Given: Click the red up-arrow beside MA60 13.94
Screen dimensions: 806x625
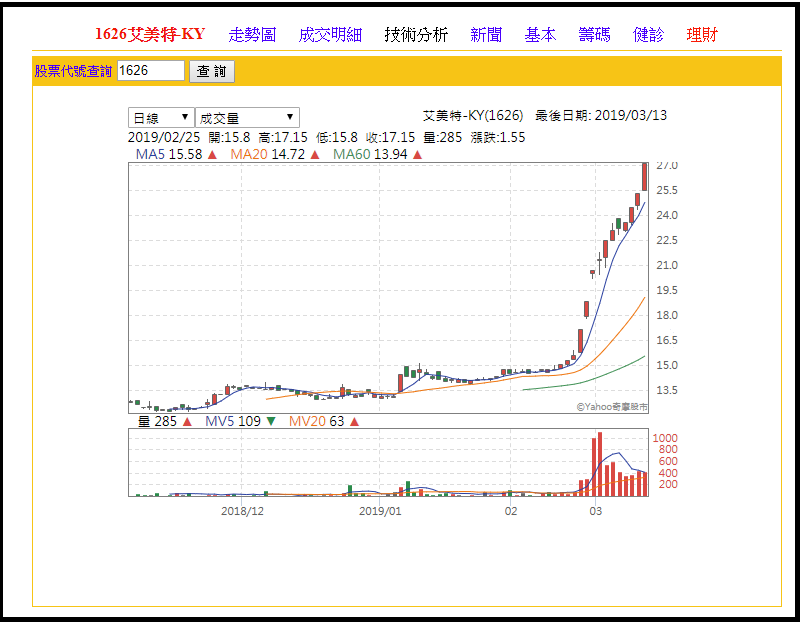Looking at the screenshot, I should (417, 155).
